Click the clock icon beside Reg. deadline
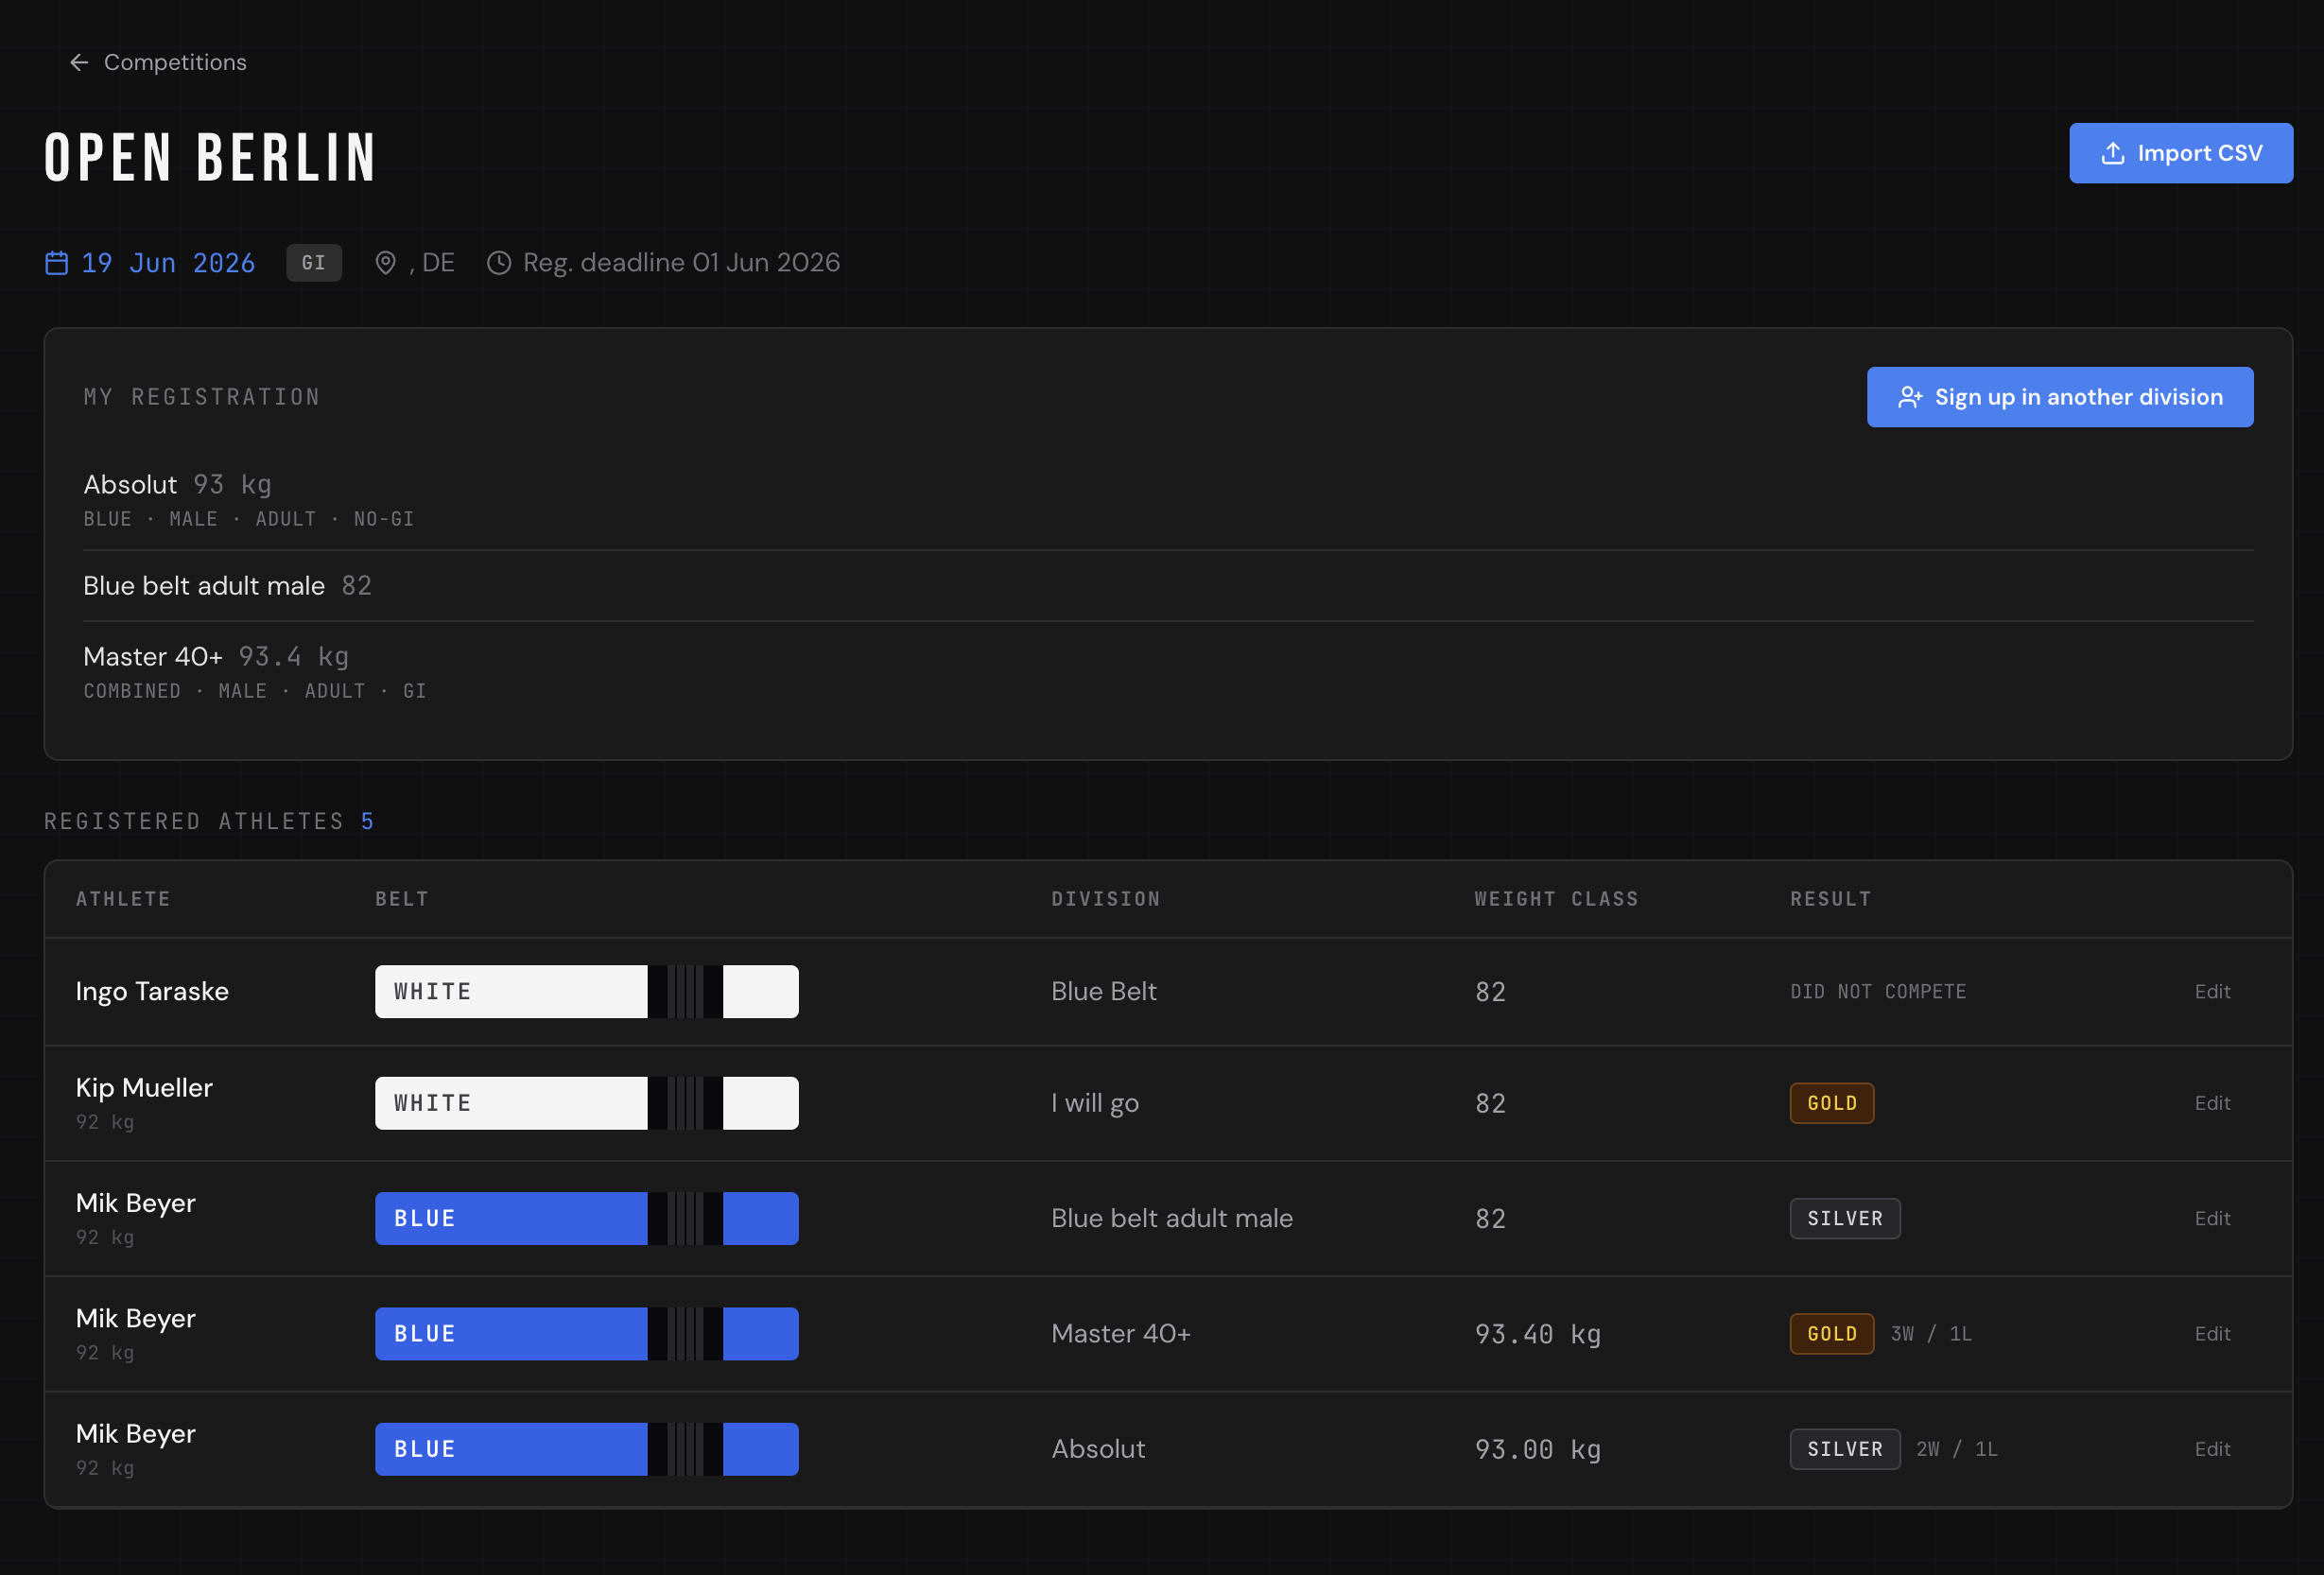The width and height of the screenshot is (2324, 1575). pyautogui.click(x=499, y=263)
